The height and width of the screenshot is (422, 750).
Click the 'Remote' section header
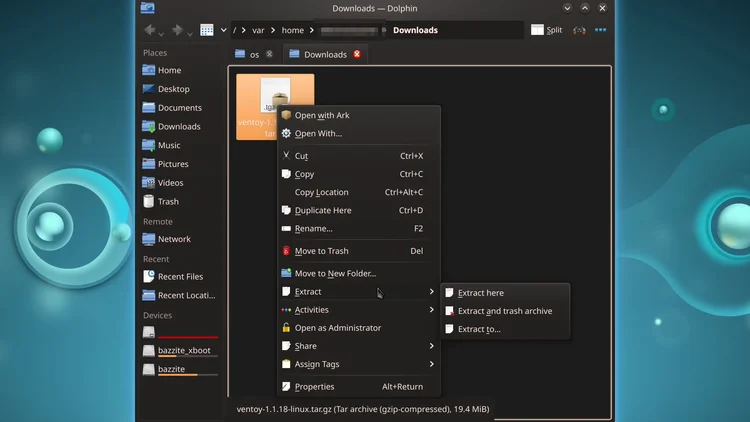pos(158,222)
